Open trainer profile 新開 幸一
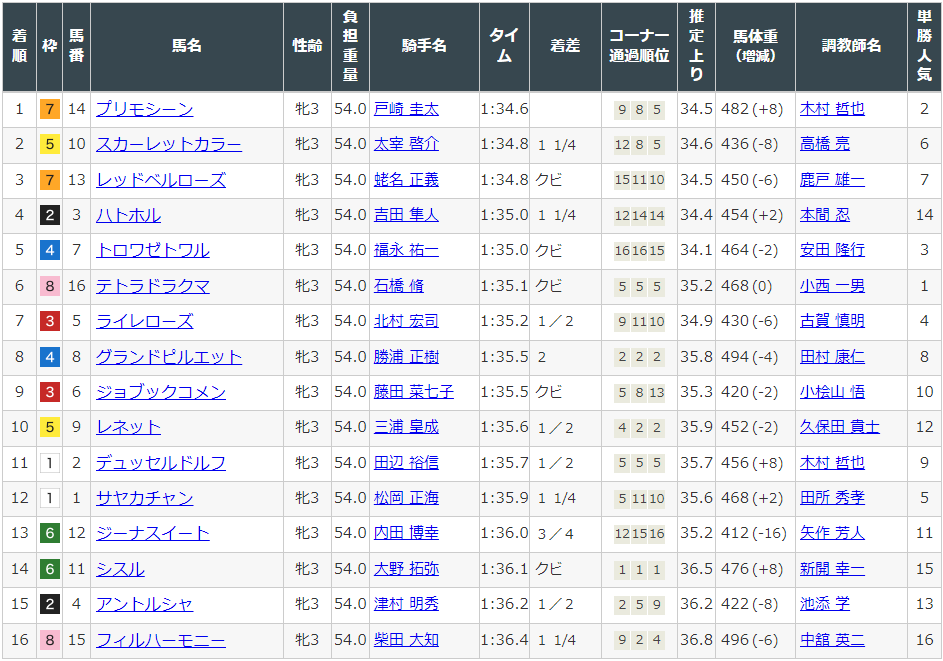Screen dimensions: 943x661 [832, 569]
